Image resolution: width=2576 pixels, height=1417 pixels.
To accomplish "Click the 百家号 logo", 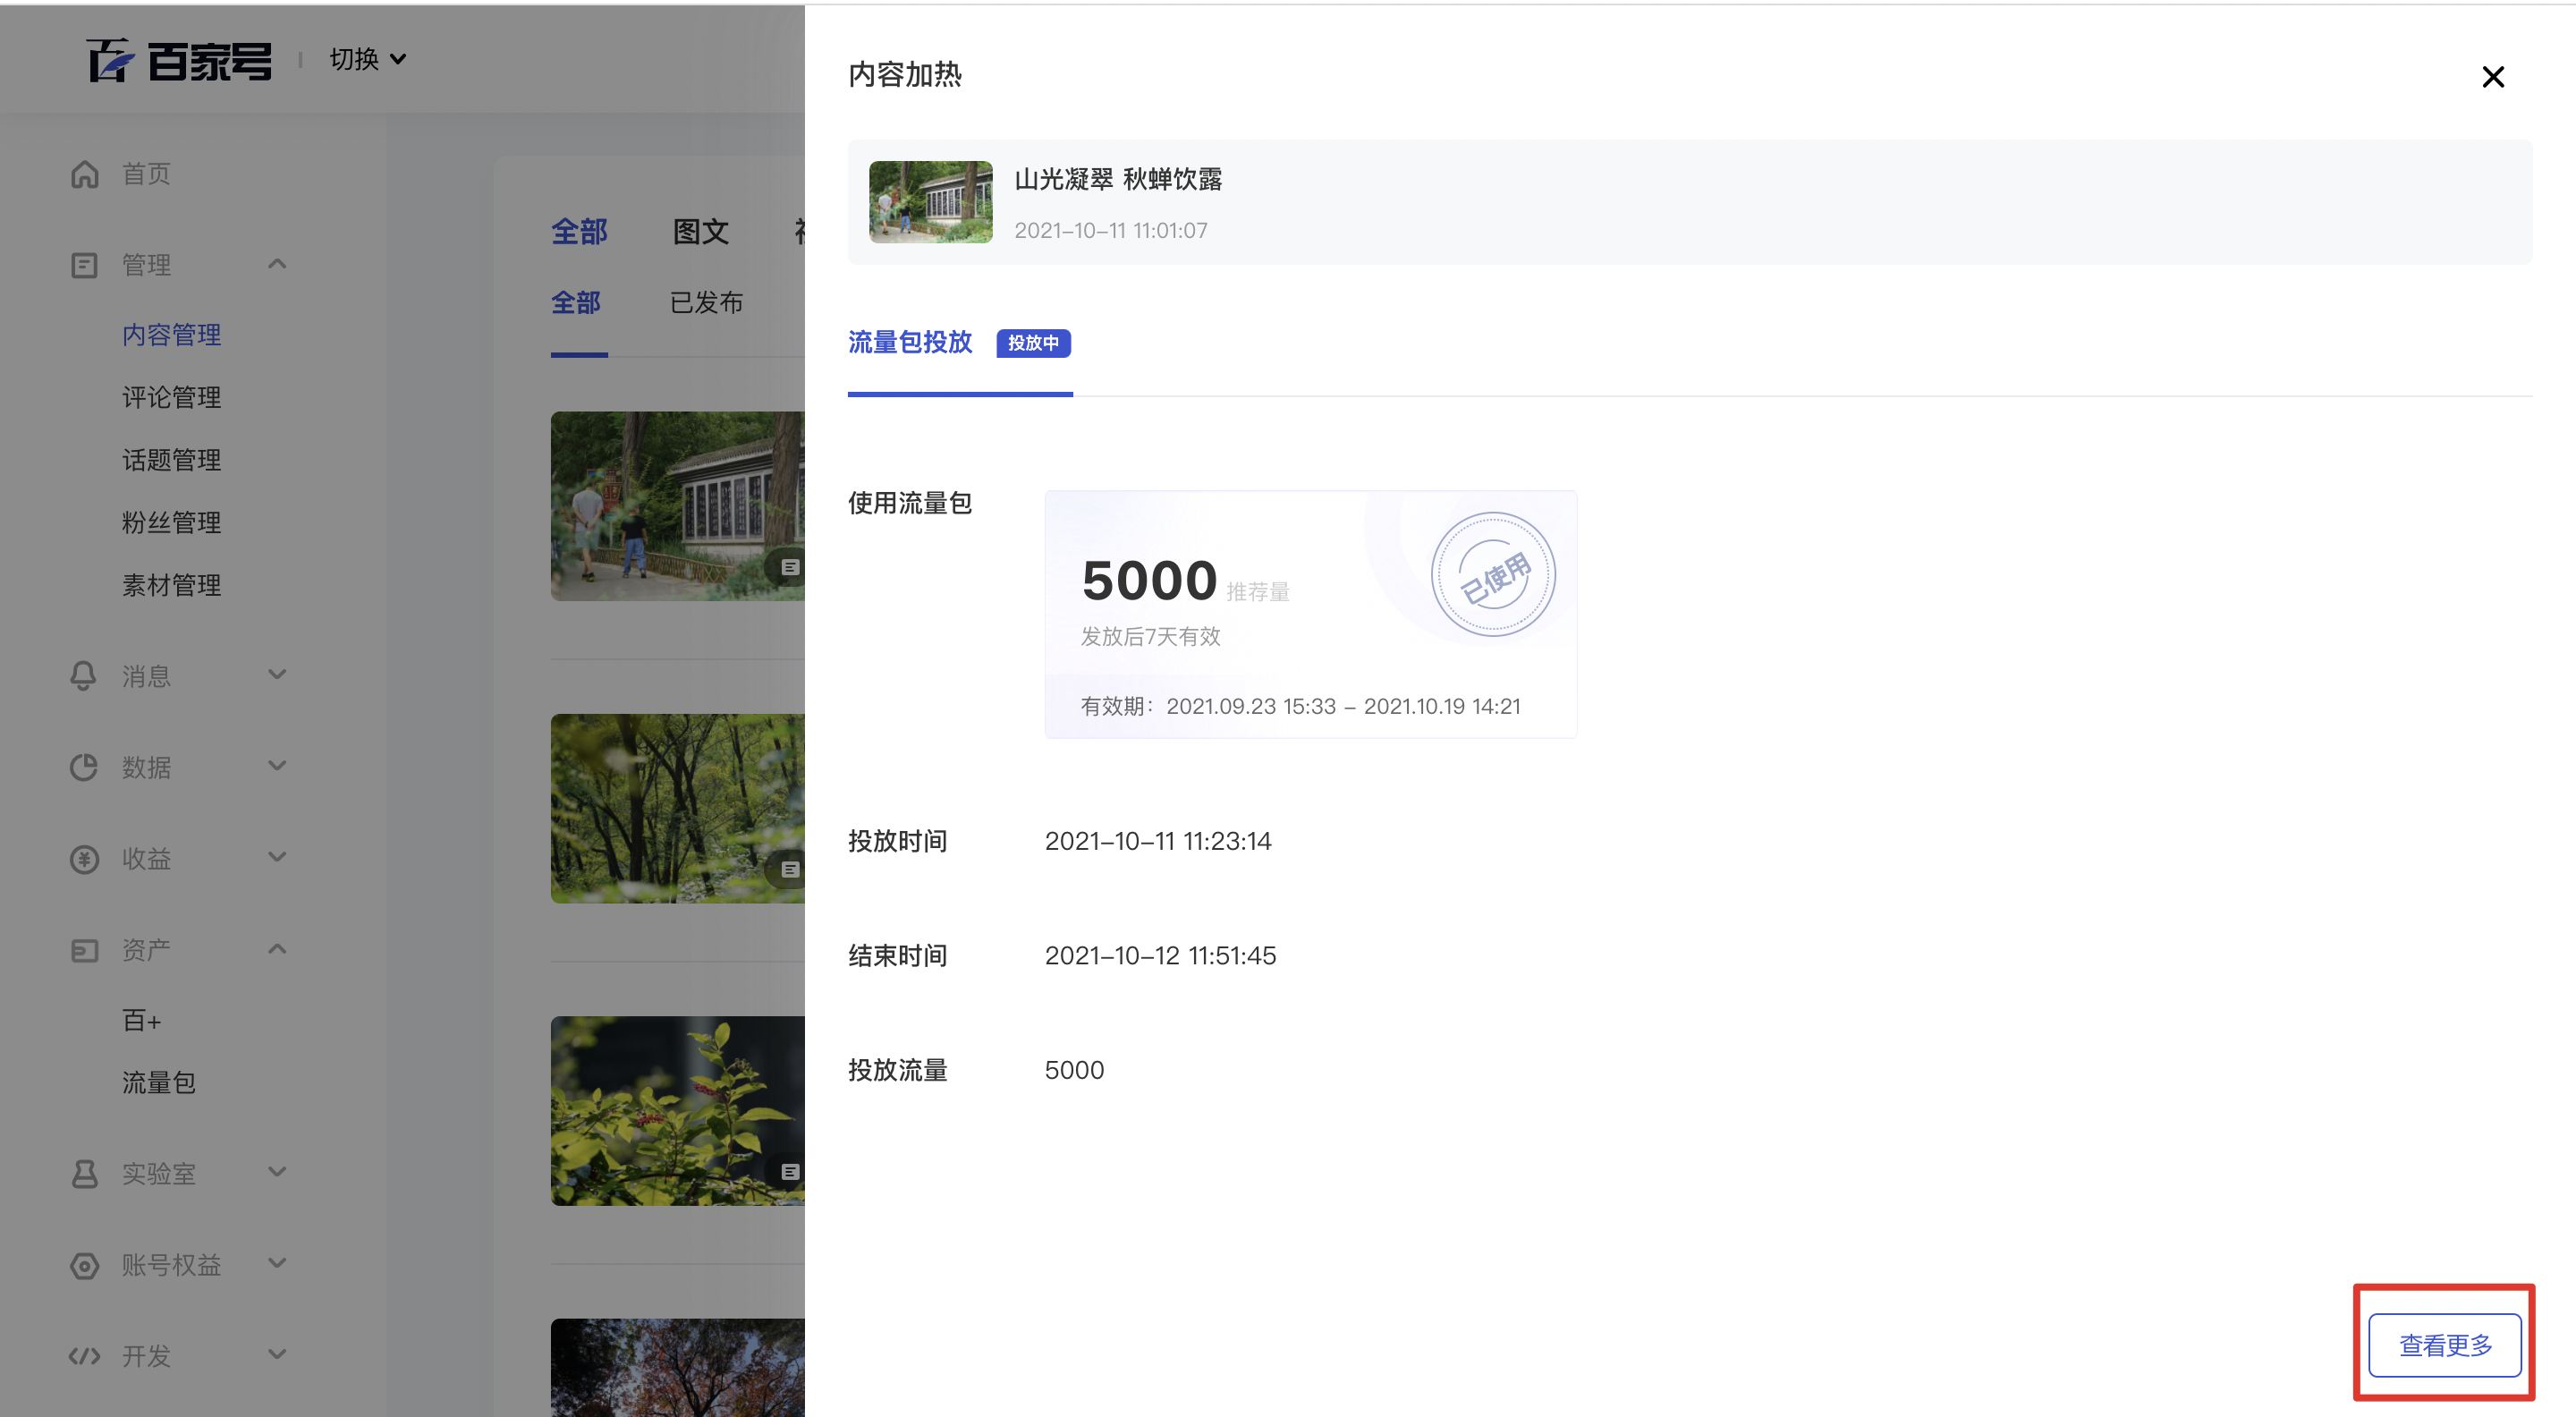I will (x=178, y=60).
